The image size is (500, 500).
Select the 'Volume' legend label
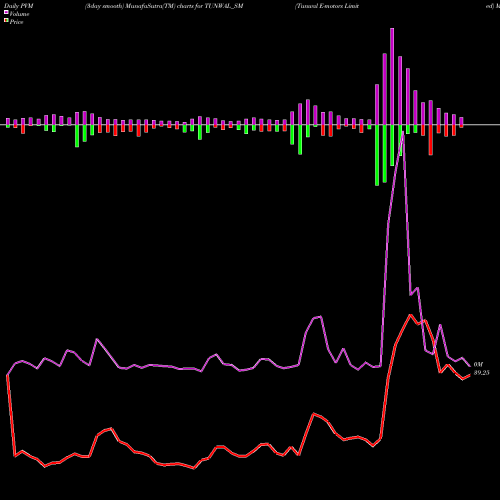[x=19, y=14]
